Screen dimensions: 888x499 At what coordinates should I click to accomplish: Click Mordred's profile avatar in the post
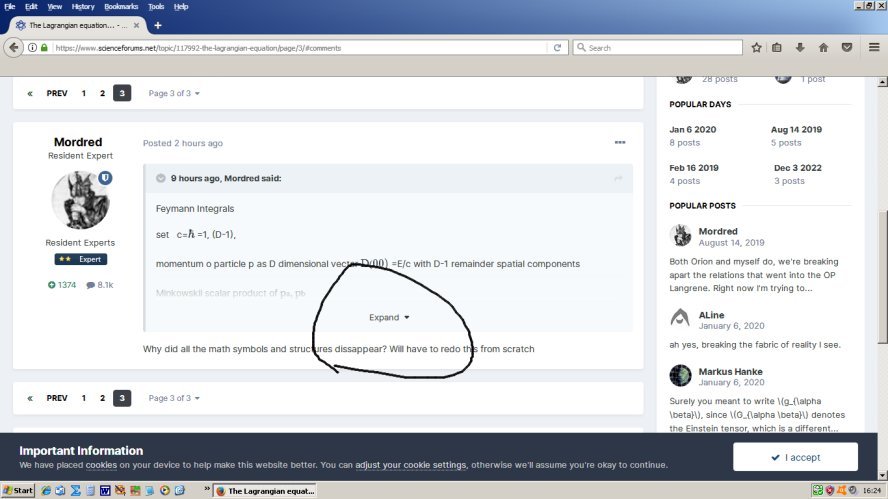(80, 200)
